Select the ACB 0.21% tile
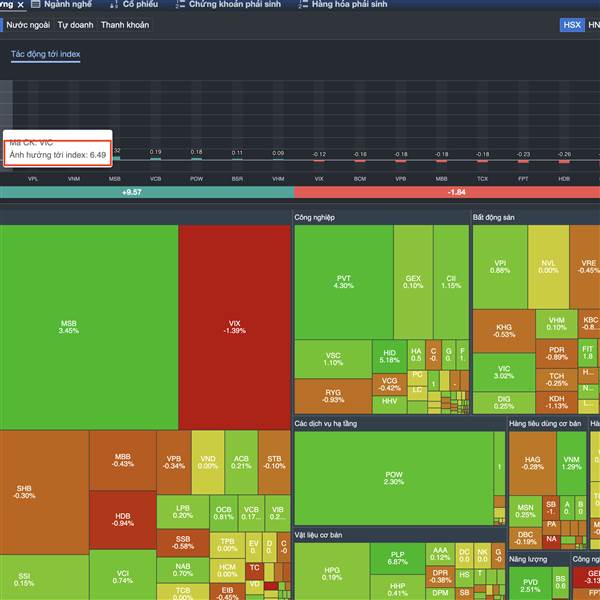 [x=241, y=462]
